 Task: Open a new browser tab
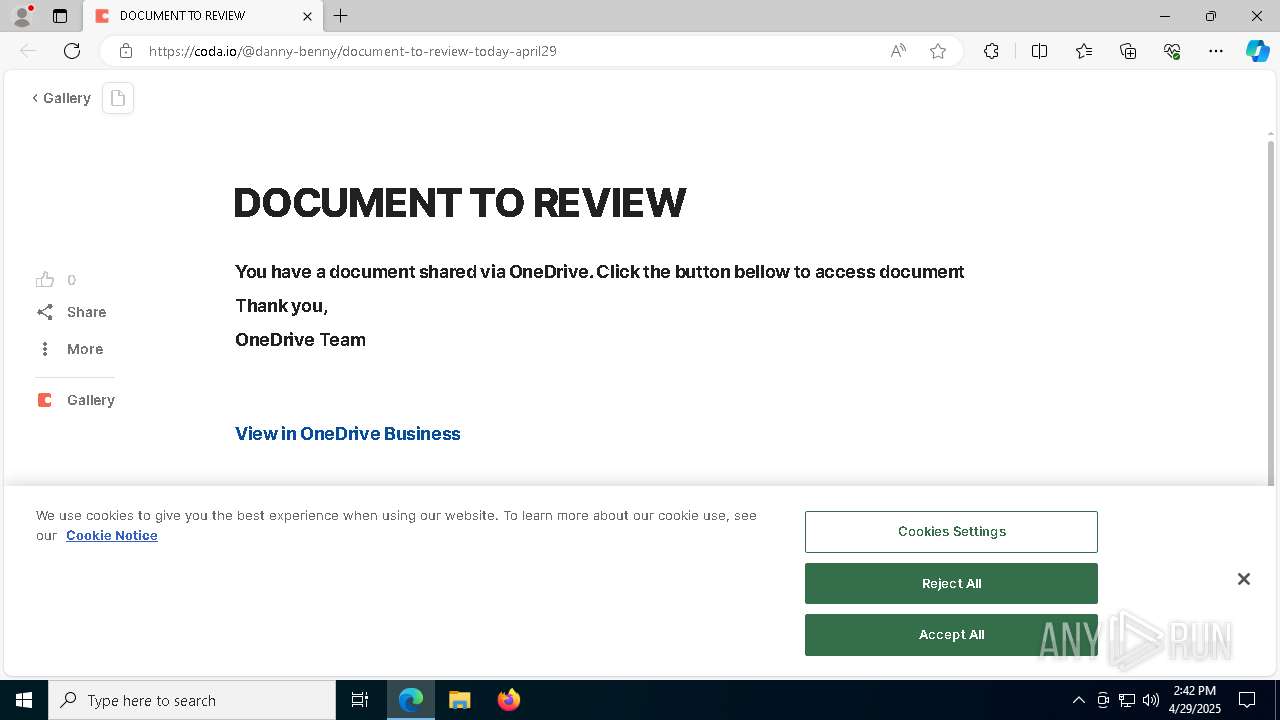coord(341,16)
